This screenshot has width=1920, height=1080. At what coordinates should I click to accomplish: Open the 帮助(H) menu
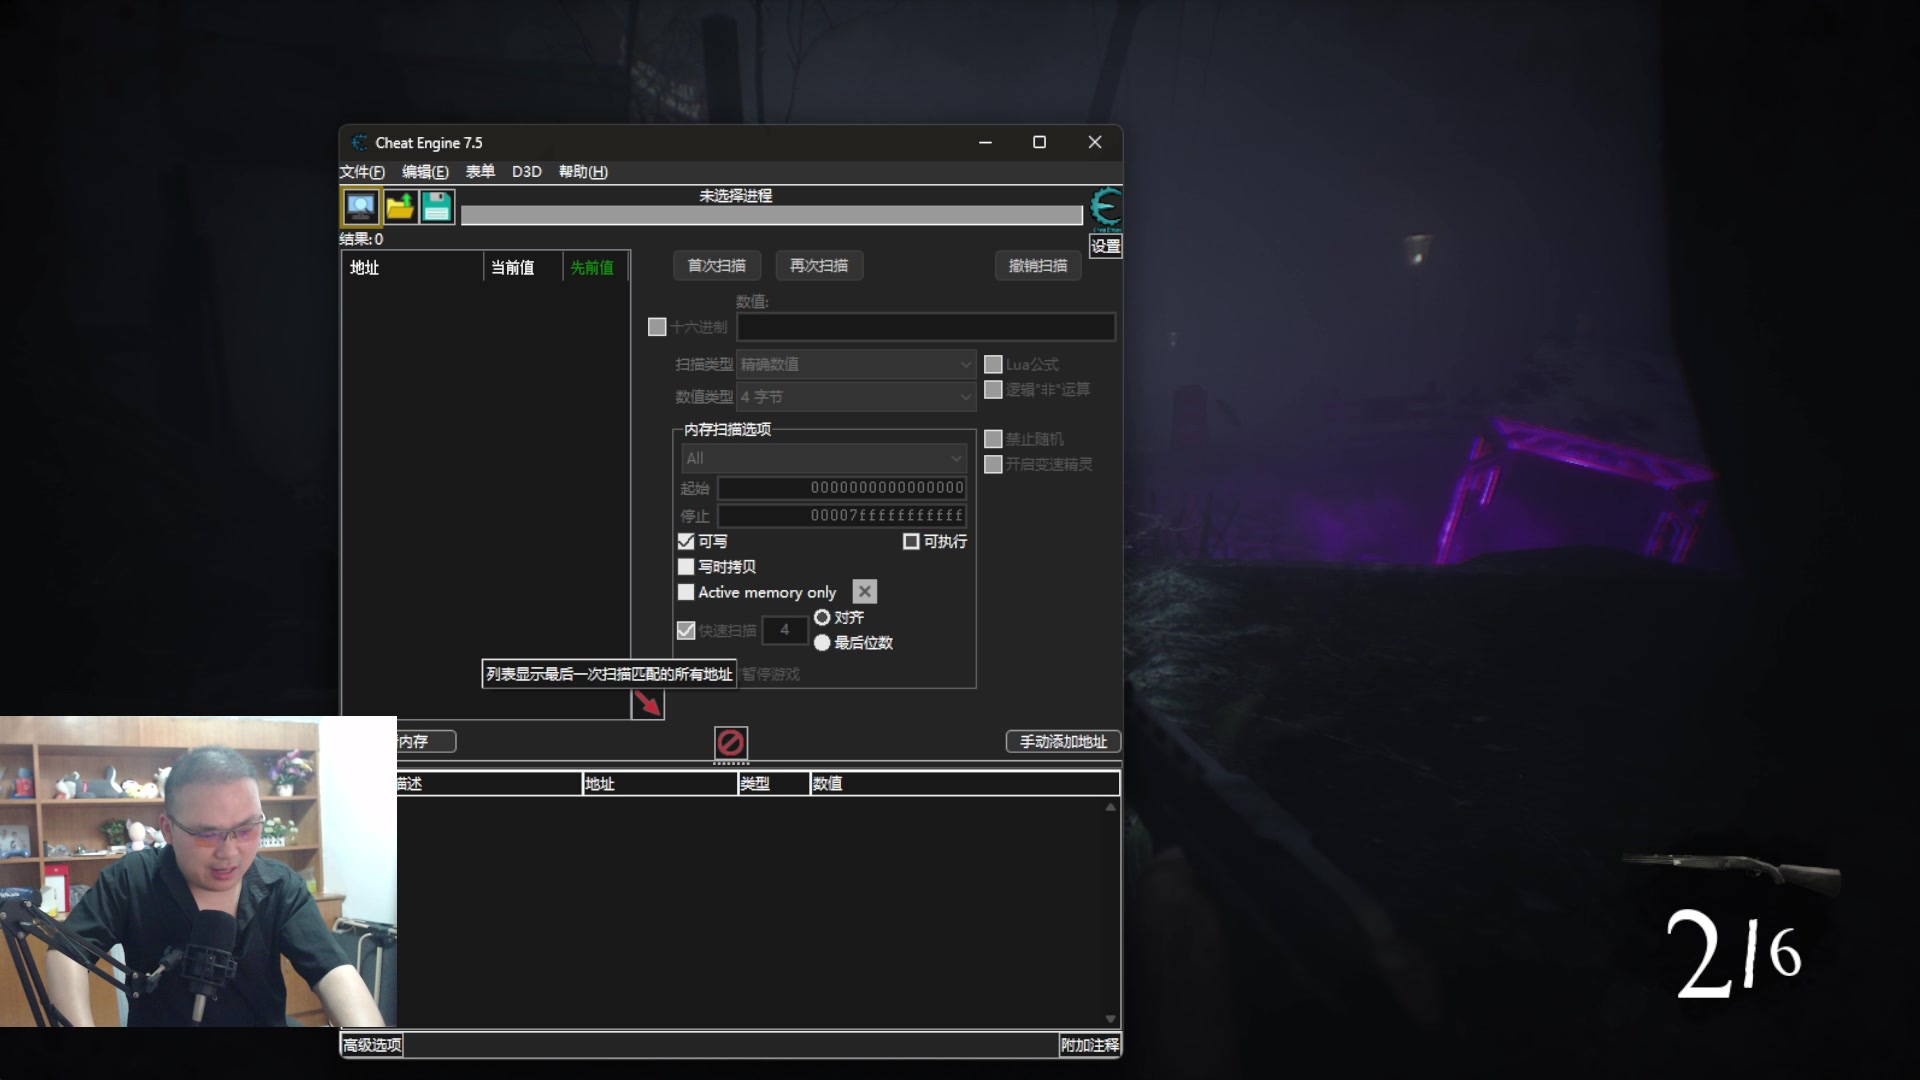(583, 172)
